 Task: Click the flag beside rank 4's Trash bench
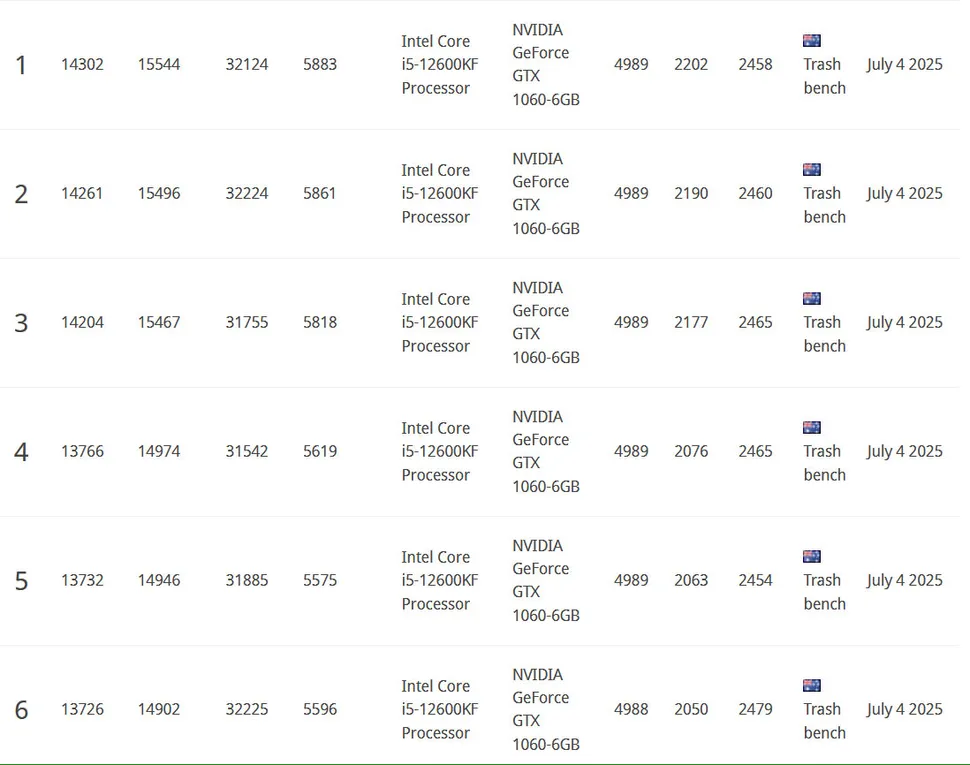pos(812,428)
